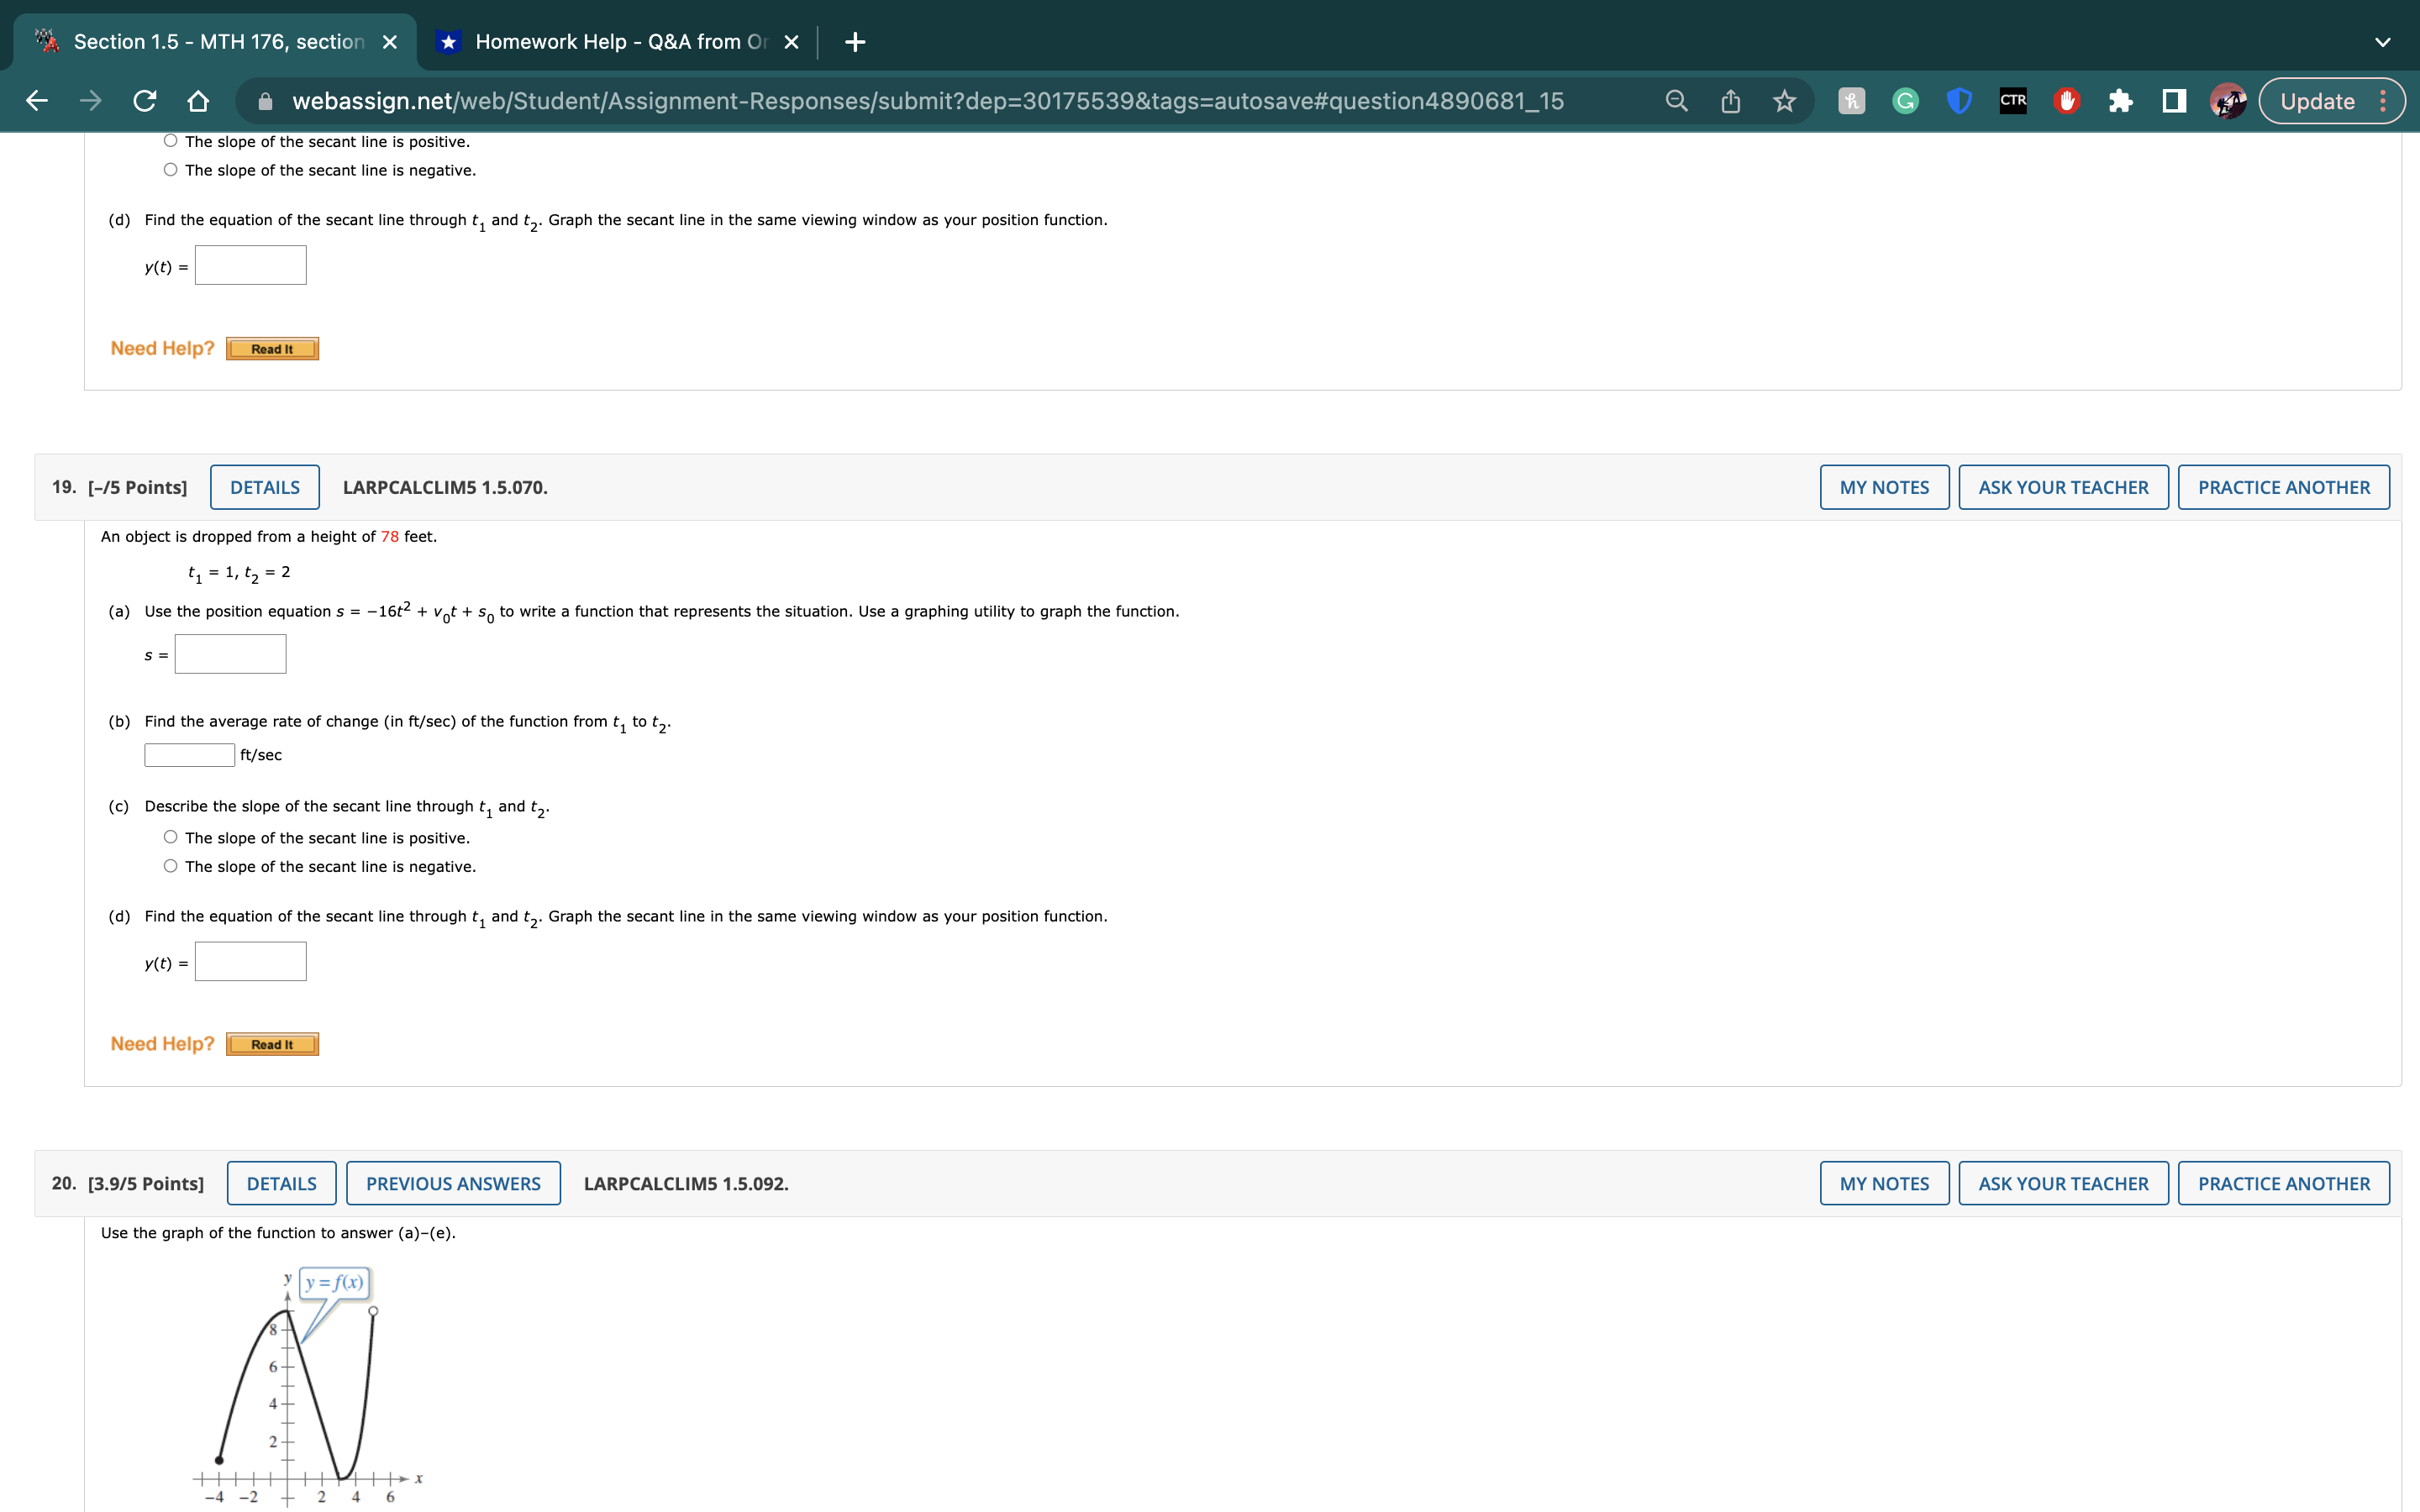Choose positive slope option in question 19 part c
The image size is (2420, 1512).
click(171, 836)
